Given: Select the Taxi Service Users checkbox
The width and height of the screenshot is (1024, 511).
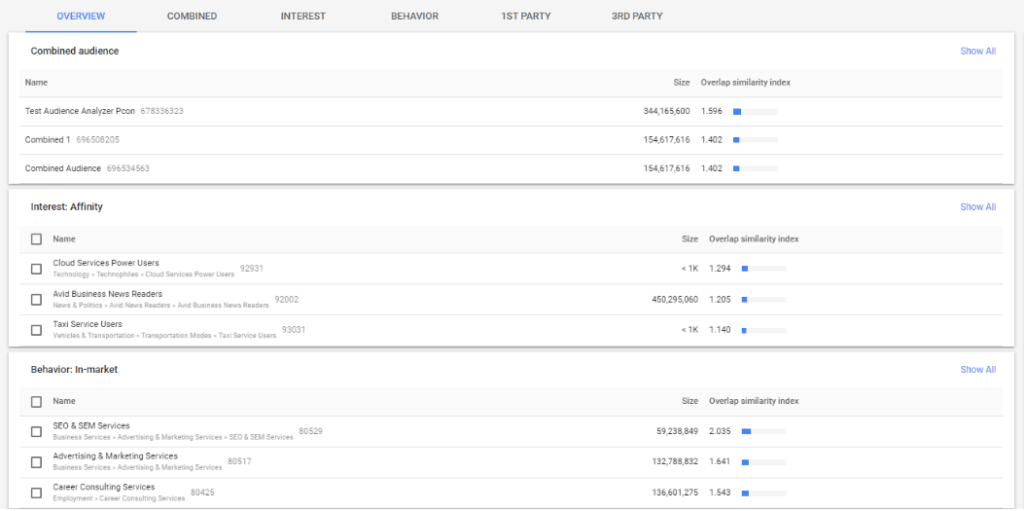Looking at the screenshot, I should tap(36, 330).
